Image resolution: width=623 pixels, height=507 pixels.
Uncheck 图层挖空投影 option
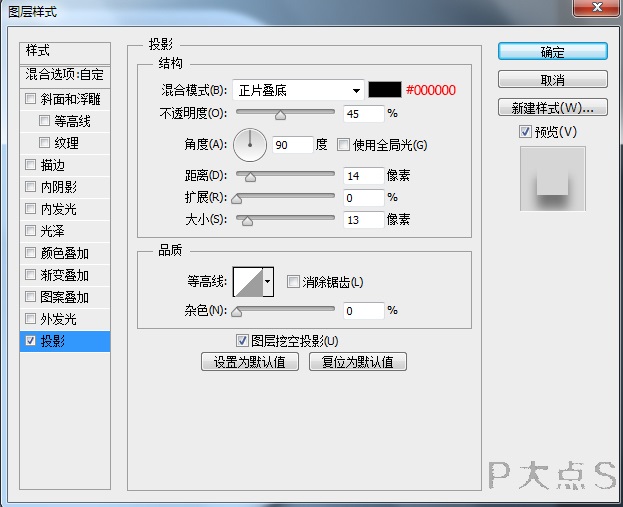(242, 341)
